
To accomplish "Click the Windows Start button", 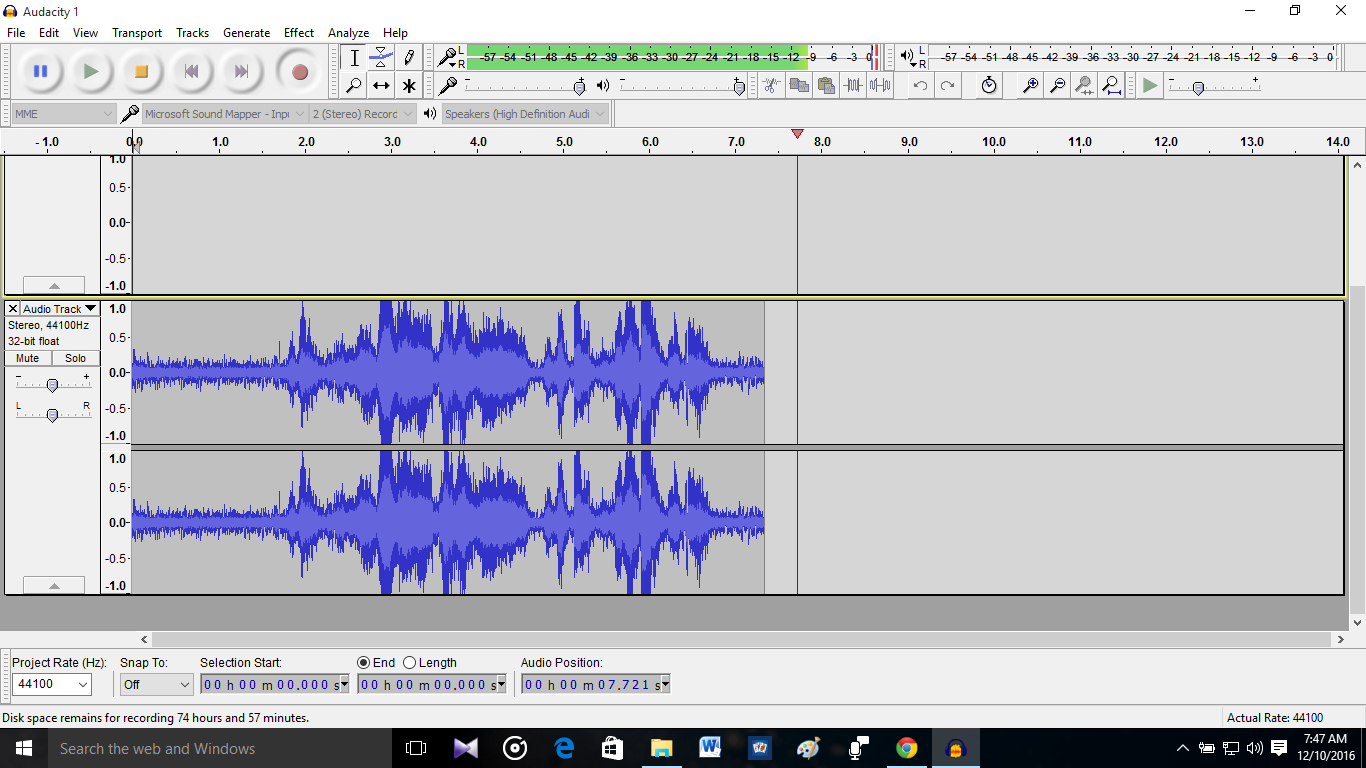I will (x=24, y=748).
